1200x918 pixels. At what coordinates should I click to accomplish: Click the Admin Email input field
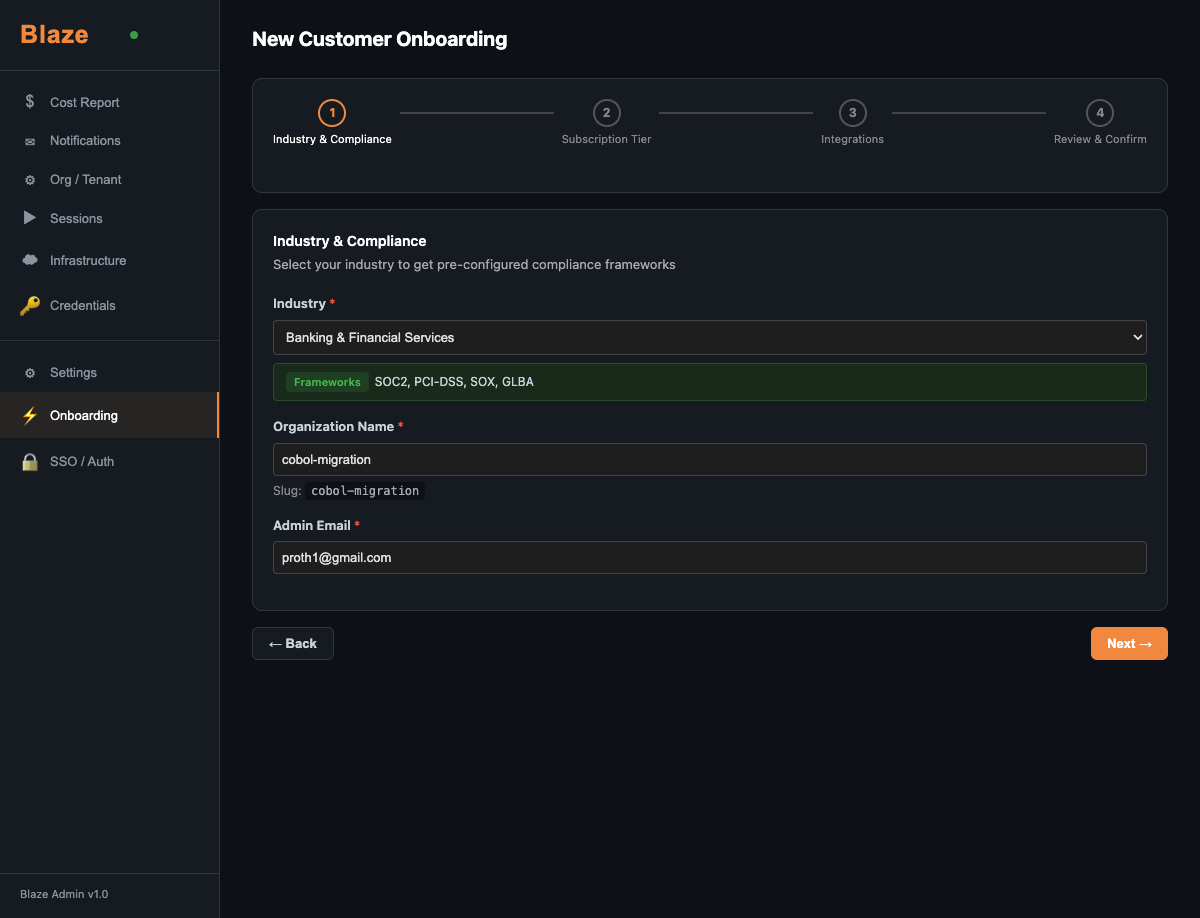click(x=710, y=557)
